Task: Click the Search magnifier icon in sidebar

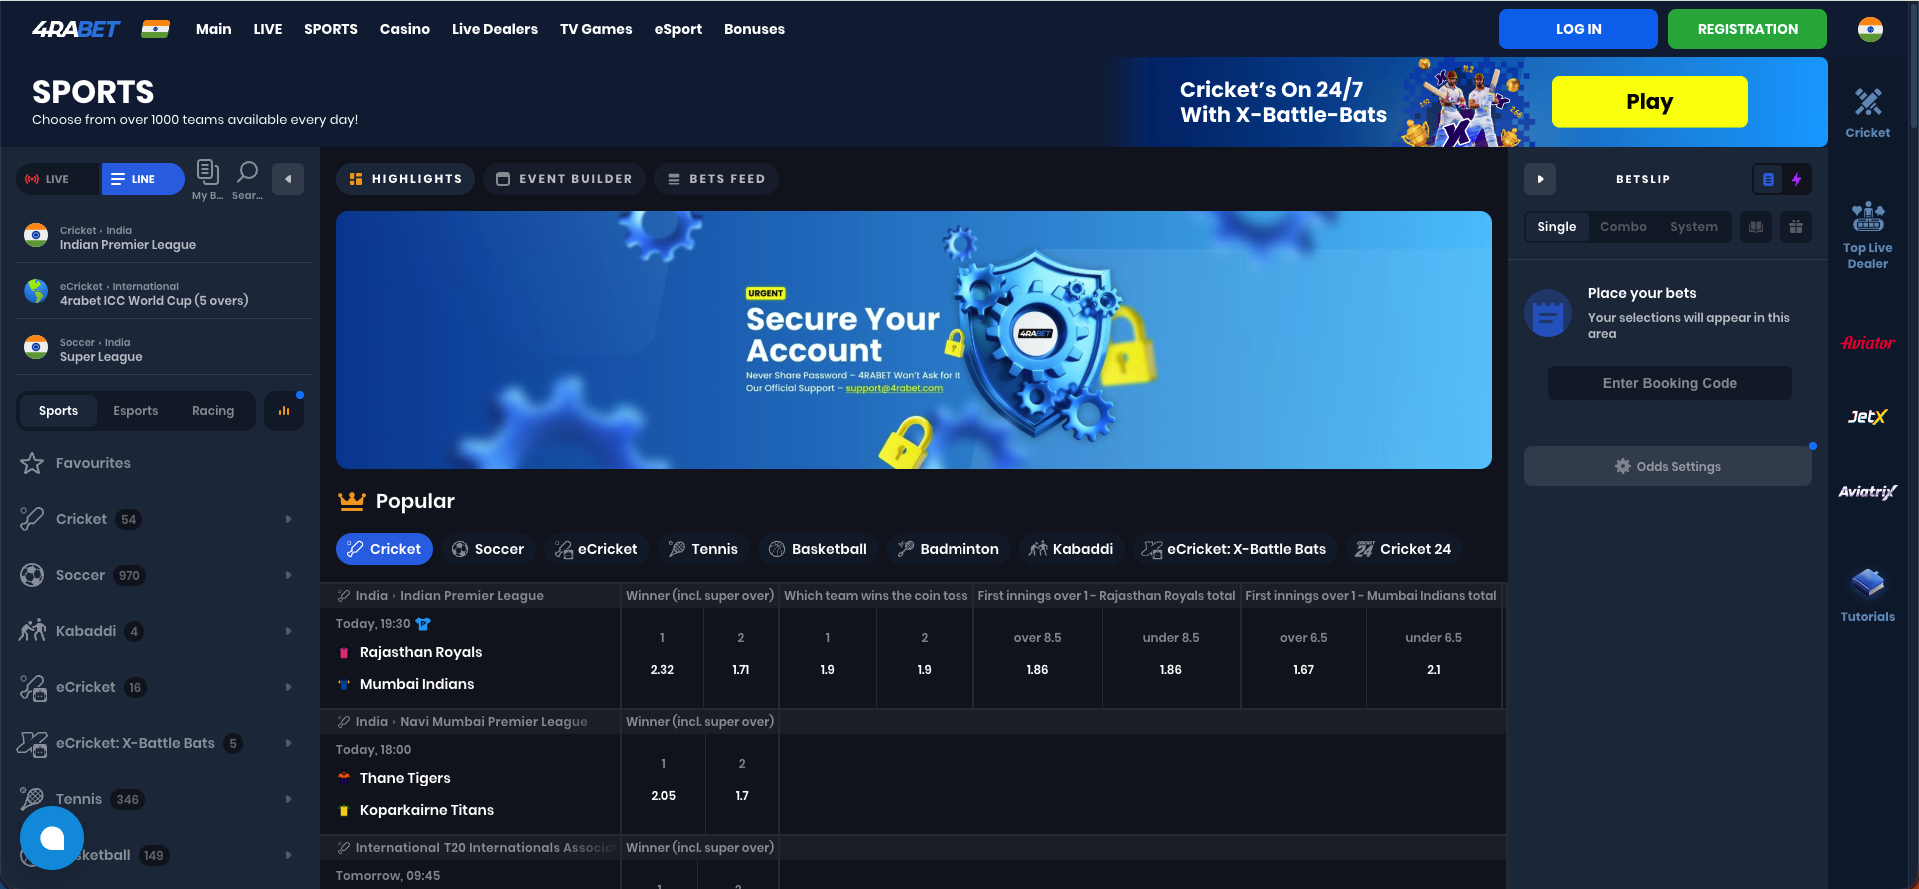Action: 247,173
